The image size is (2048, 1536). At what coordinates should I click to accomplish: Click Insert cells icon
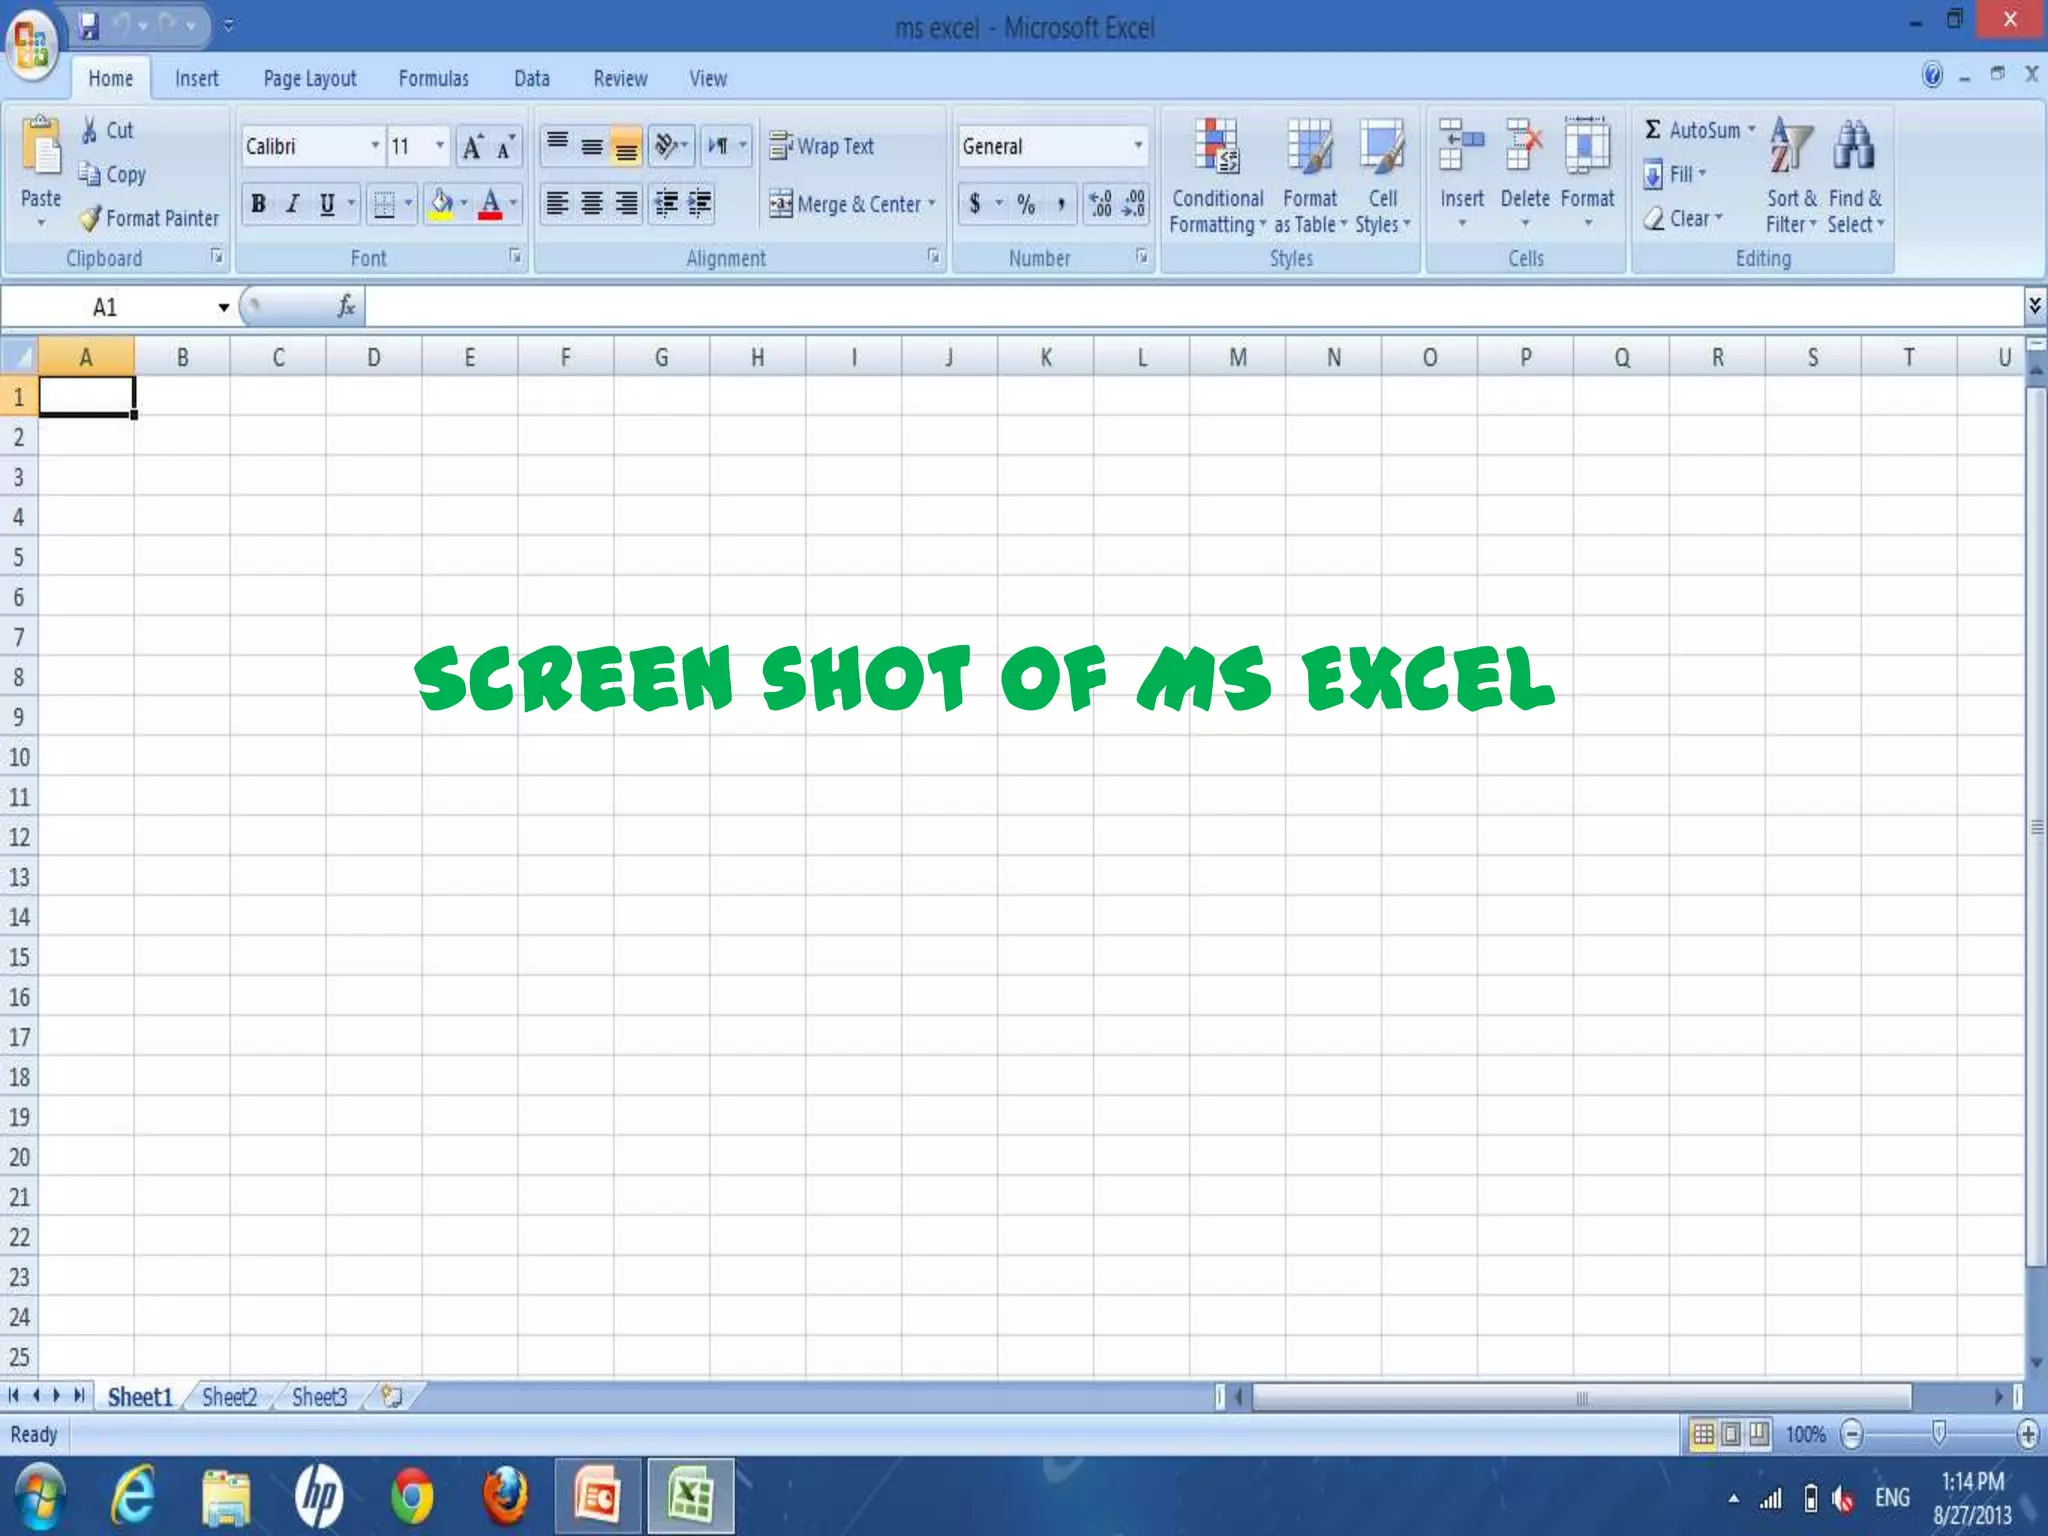[x=1461, y=146]
